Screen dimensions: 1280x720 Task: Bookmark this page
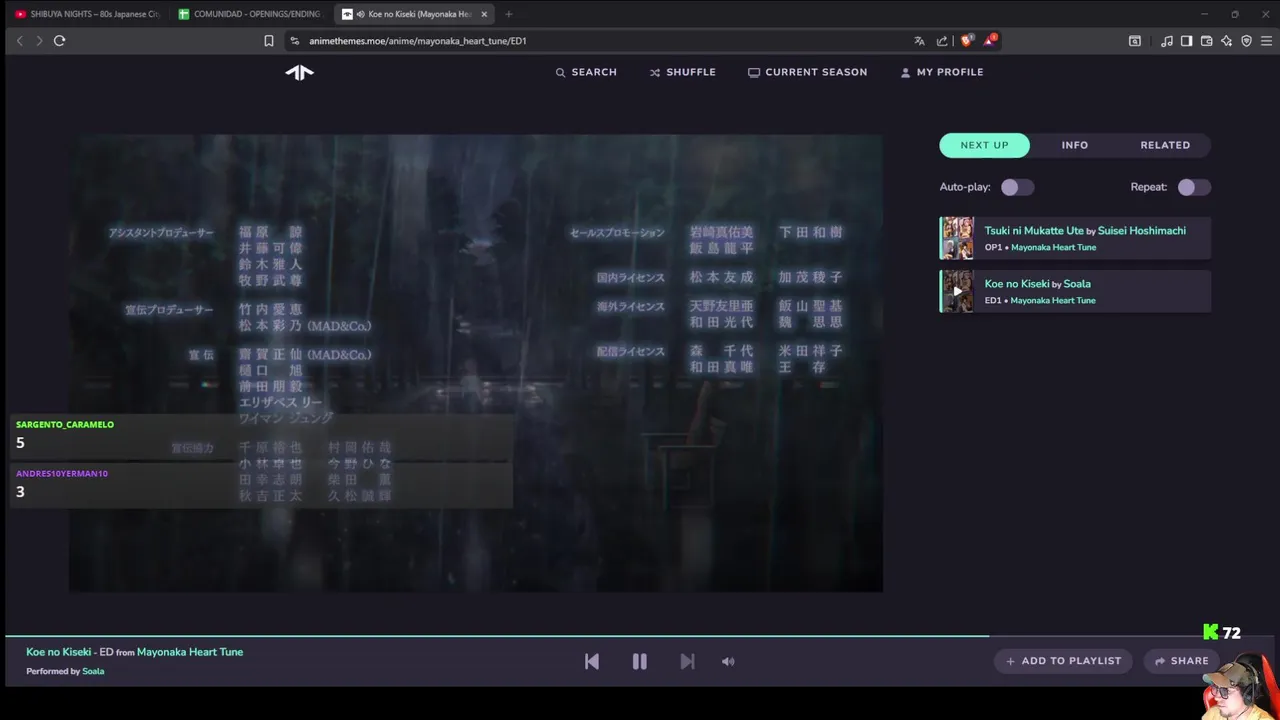click(x=268, y=41)
